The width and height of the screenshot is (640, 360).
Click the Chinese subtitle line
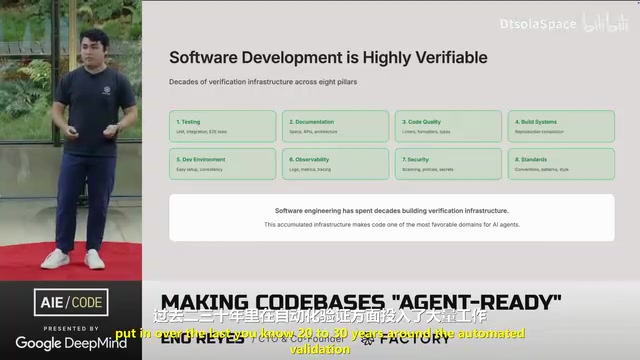(320, 316)
